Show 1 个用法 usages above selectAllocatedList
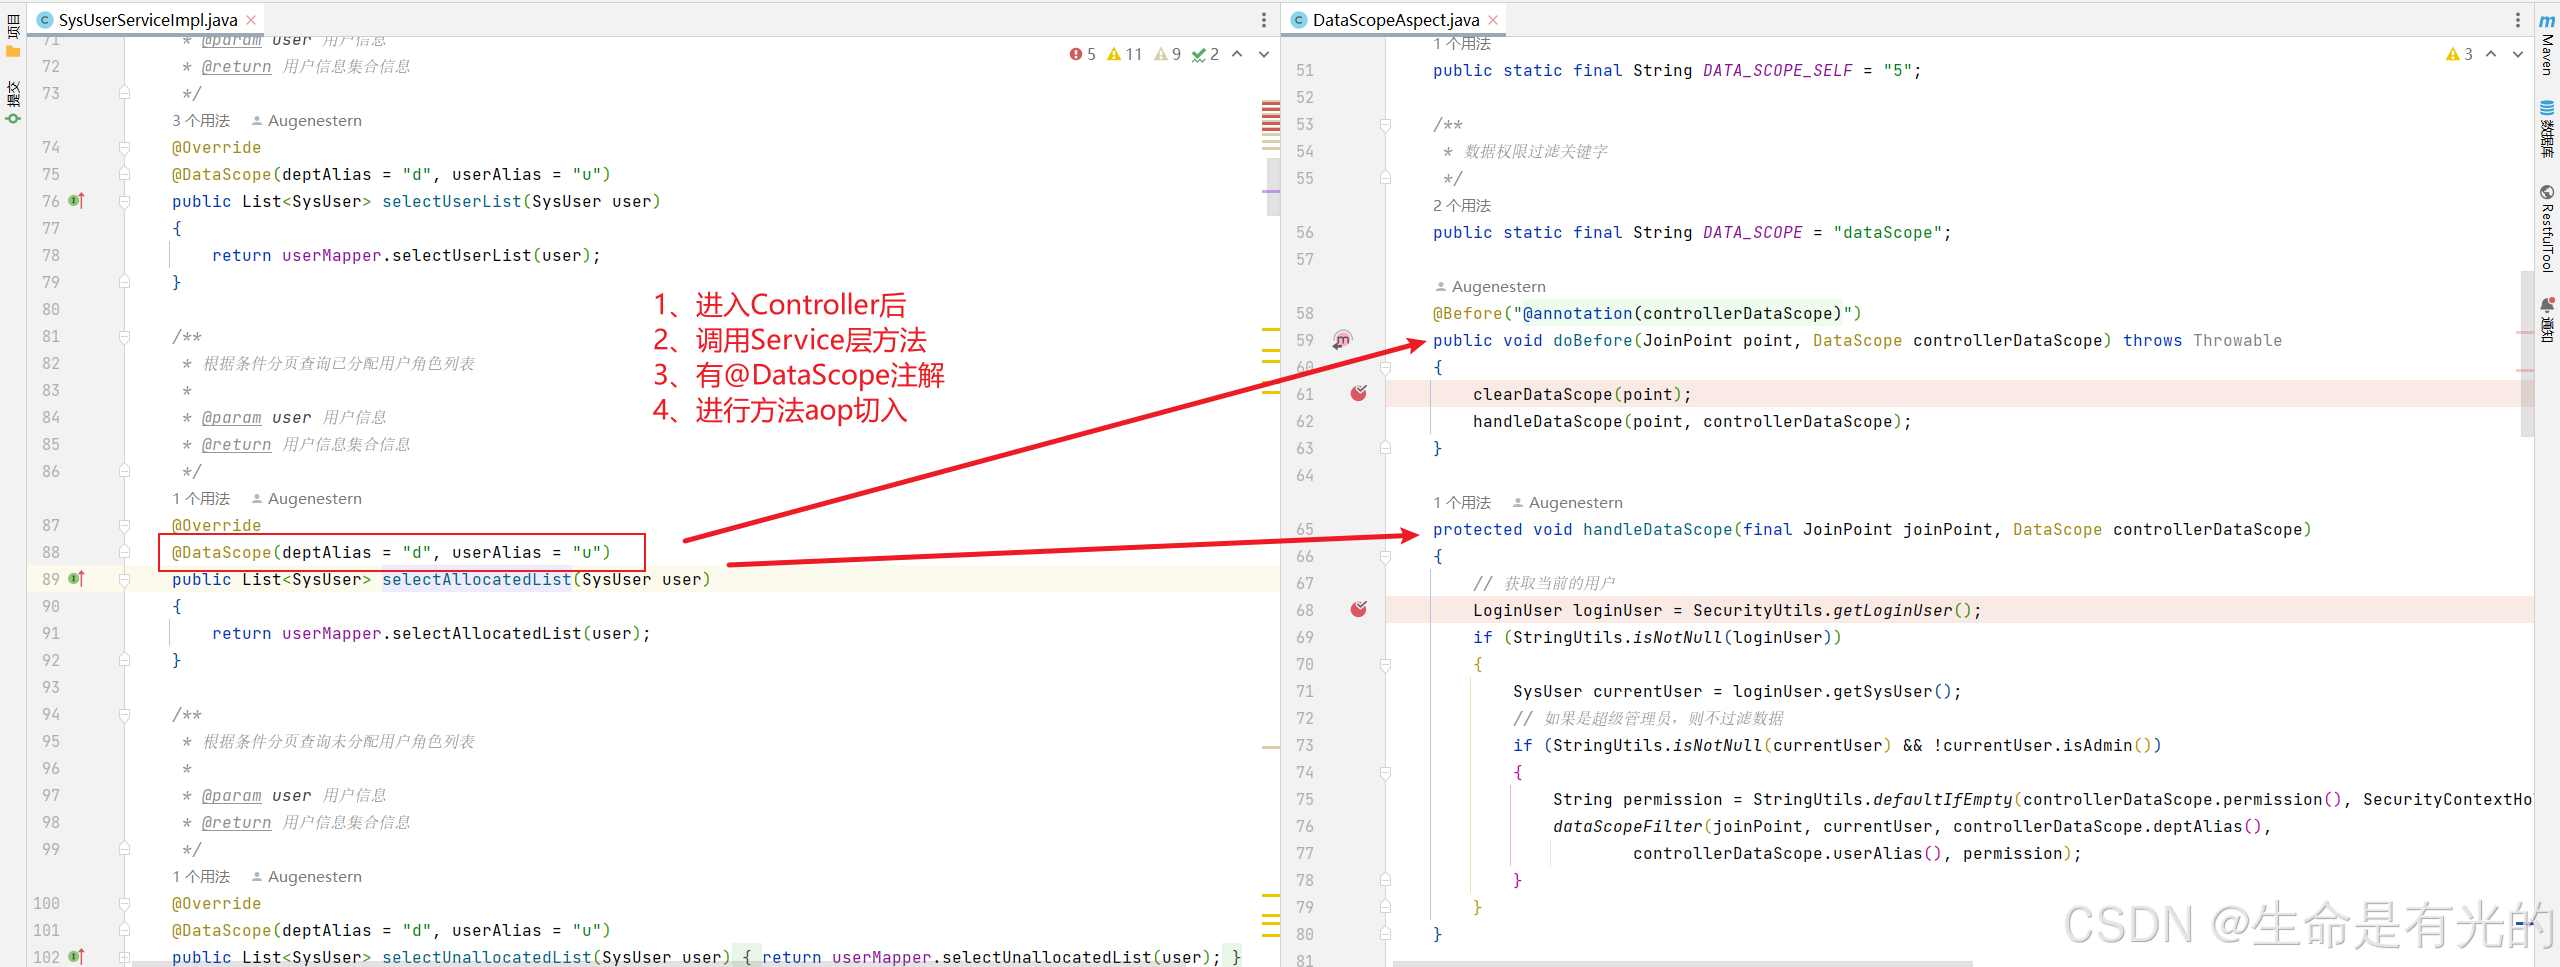The image size is (2560, 967). [201, 498]
